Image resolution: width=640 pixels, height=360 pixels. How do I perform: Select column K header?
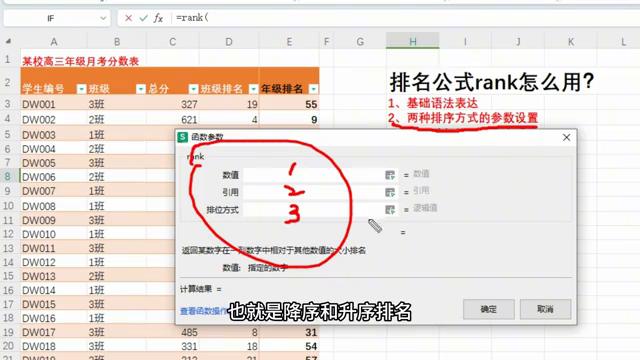point(570,42)
